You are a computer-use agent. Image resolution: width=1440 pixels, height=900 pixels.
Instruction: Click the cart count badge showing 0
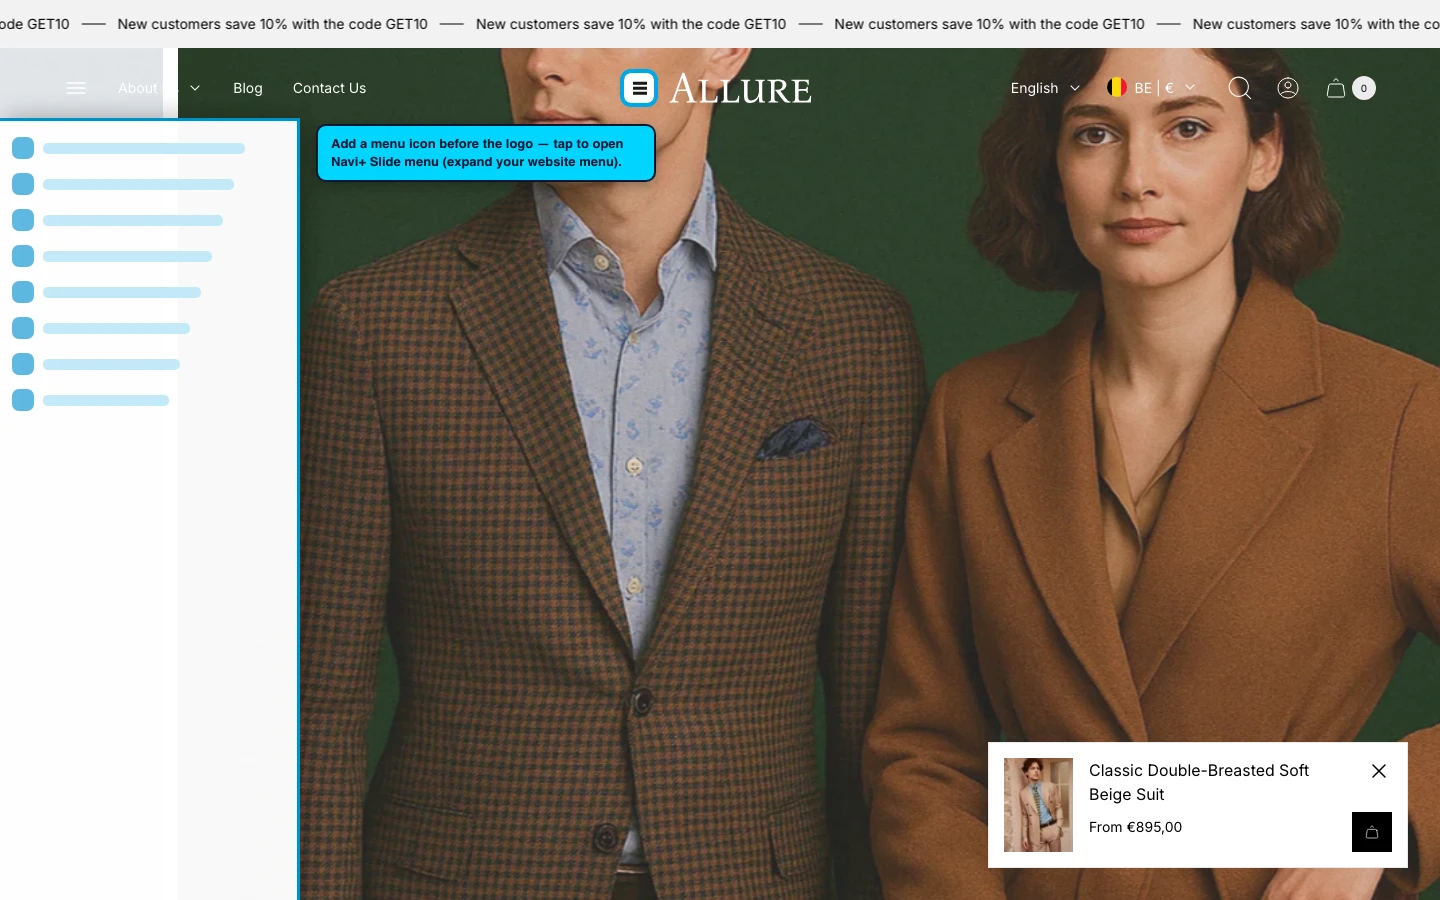tap(1364, 88)
